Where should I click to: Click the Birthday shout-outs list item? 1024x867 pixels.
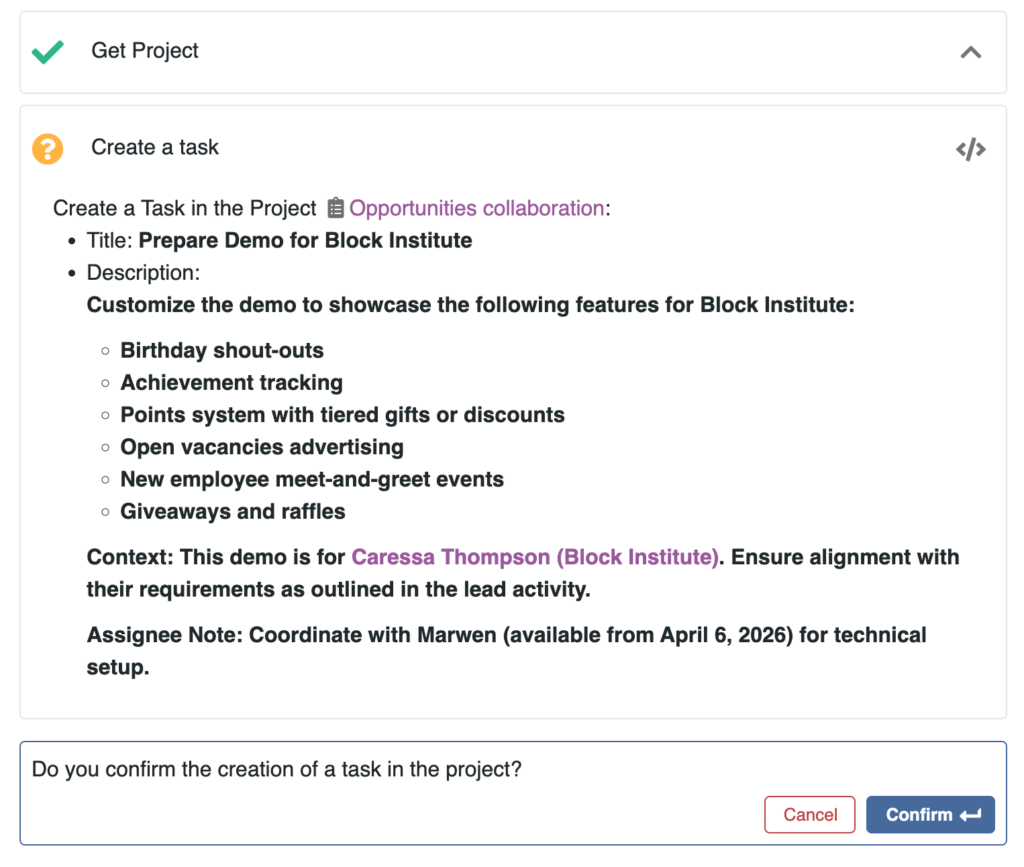click(x=222, y=351)
